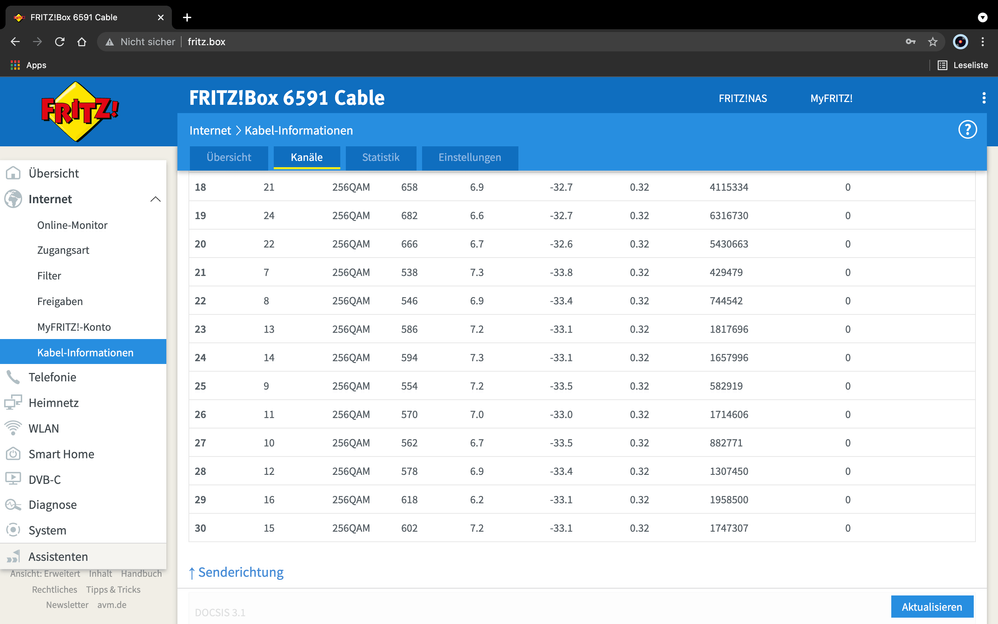
Task: Click the Aktualisieren button
Action: coord(932,607)
